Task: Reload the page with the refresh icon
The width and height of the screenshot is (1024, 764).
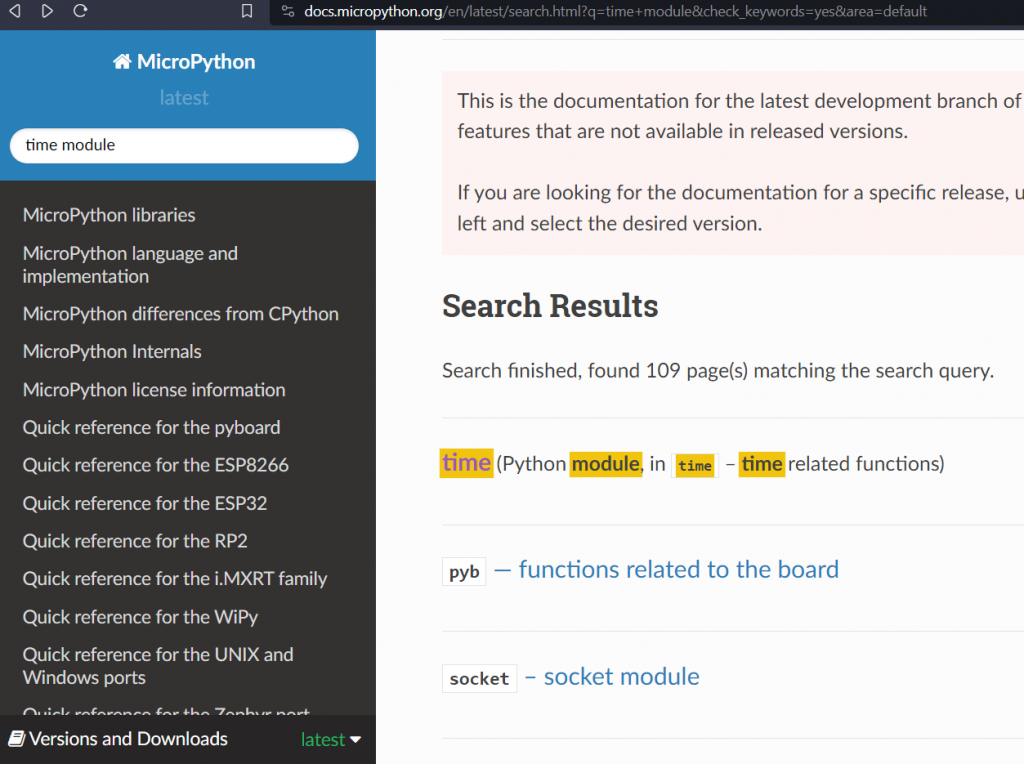Action: click(80, 10)
